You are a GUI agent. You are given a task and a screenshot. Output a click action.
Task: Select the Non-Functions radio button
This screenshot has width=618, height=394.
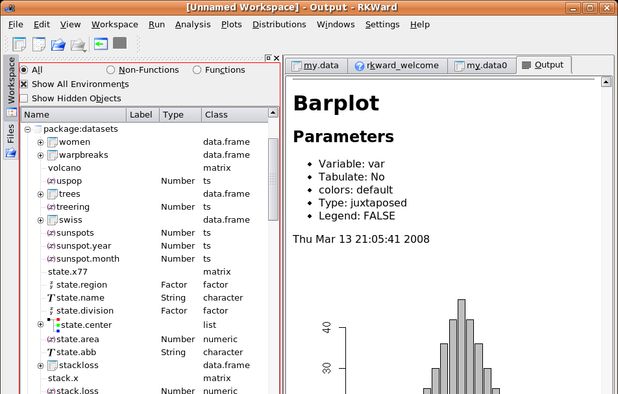[x=110, y=70]
